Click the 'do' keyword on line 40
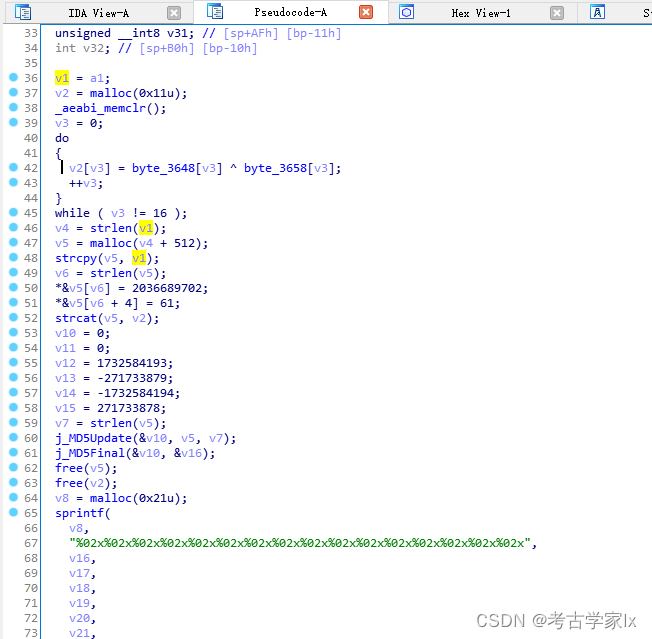 (62, 138)
